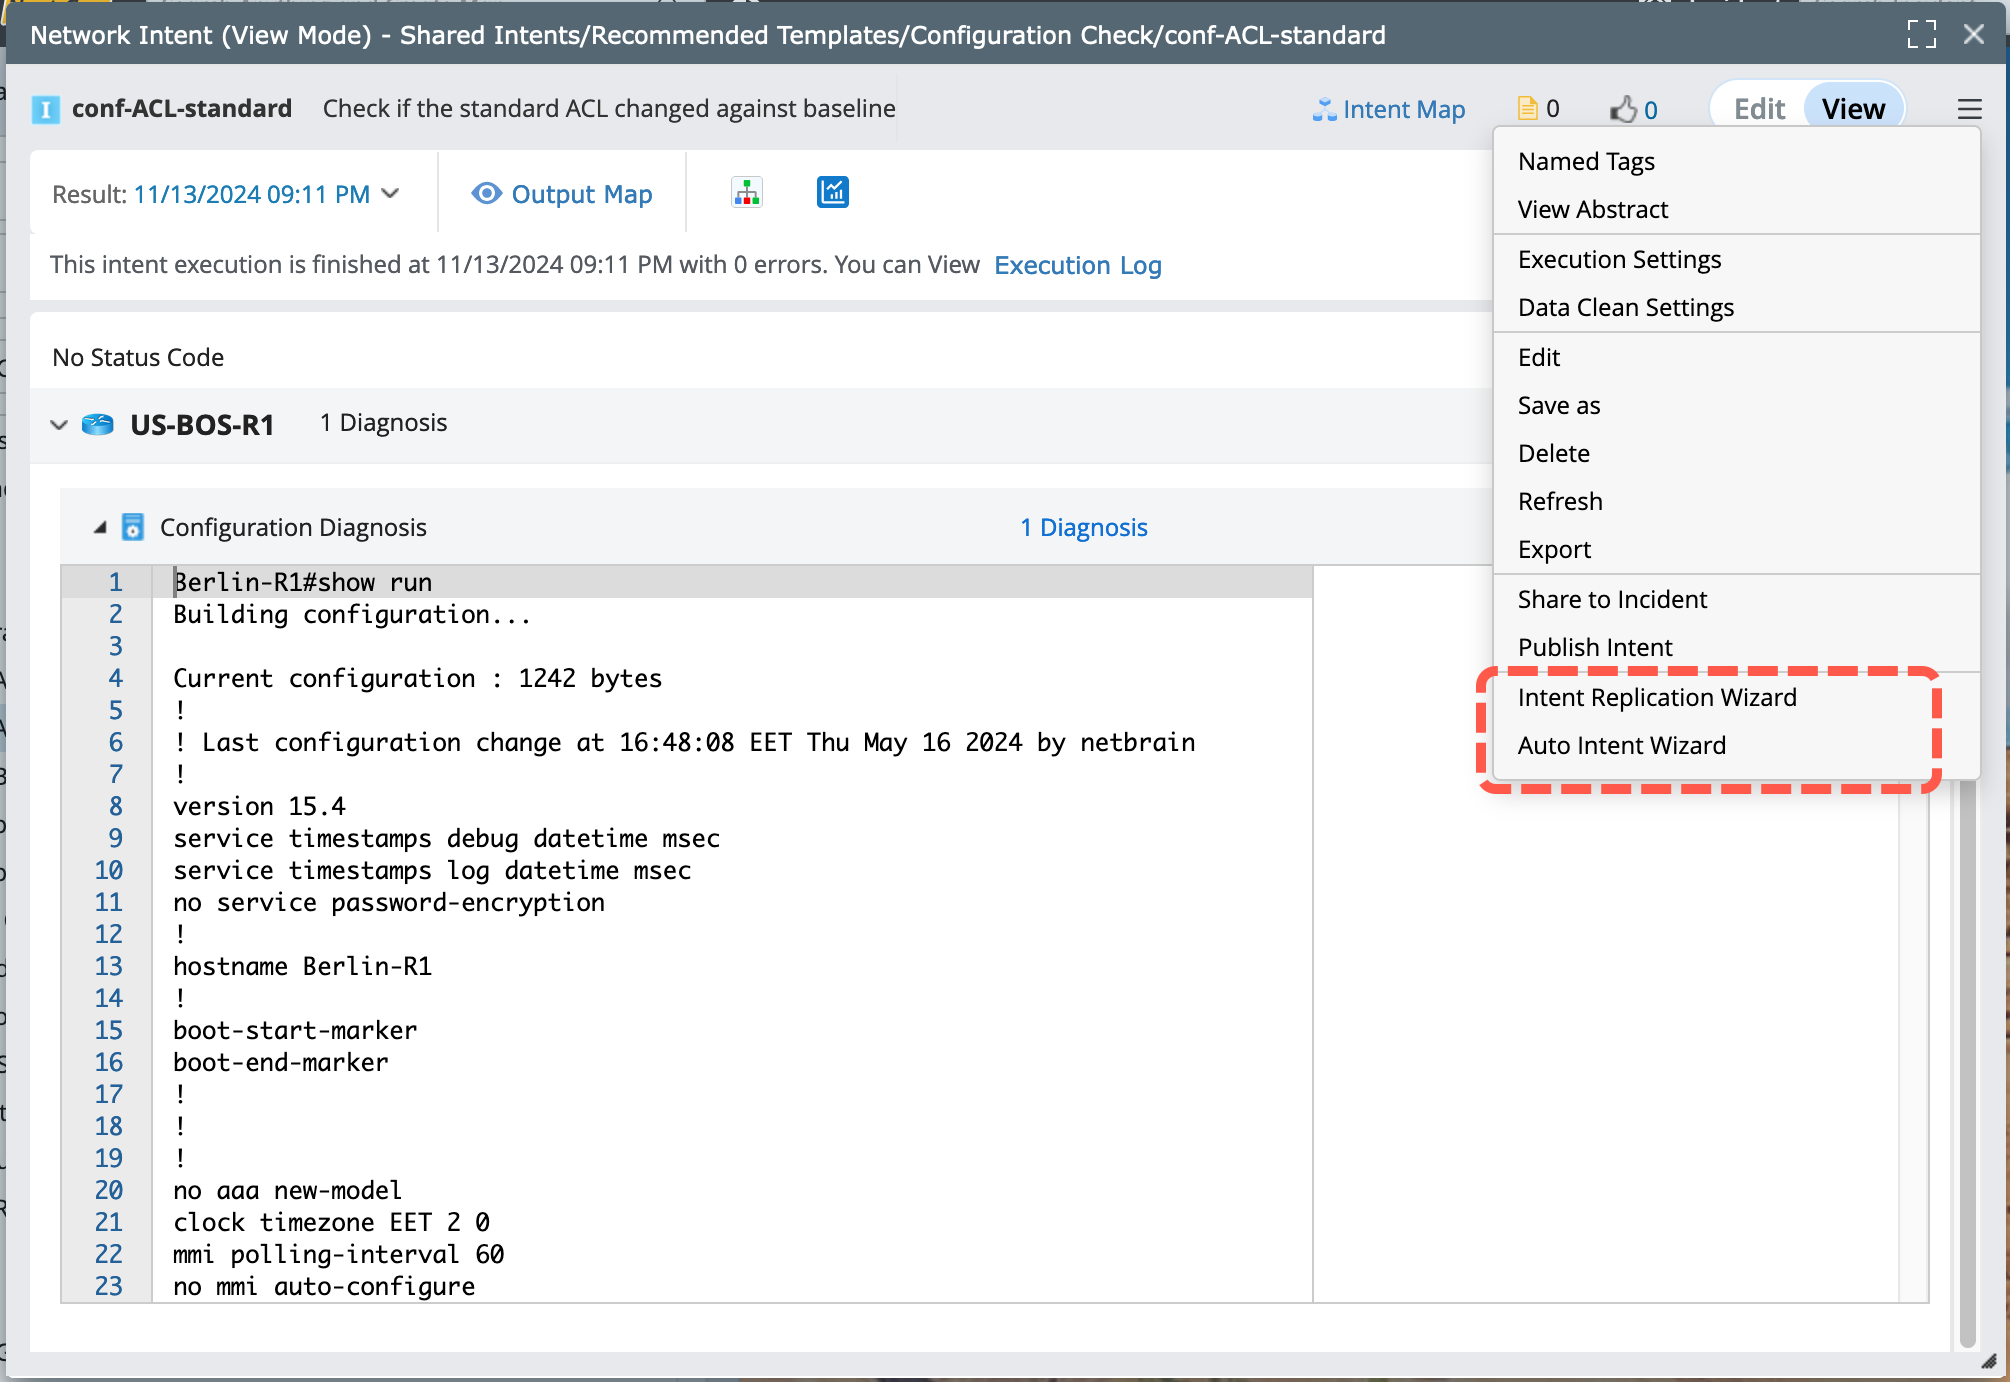The image size is (2010, 1382).
Task: Click the topology tree icon in toolbar
Action: click(x=747, y=192)
